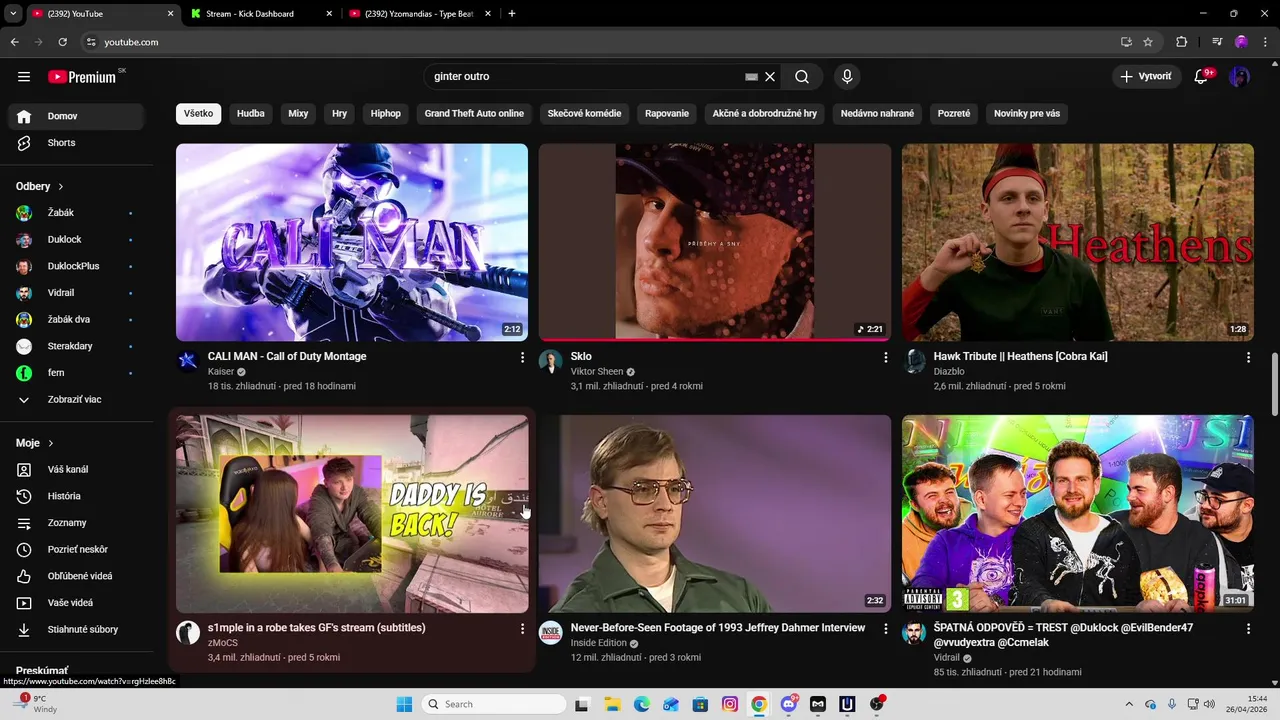
Task: Open Pozrieť neskôr in sidebar
Action: pos(77,550)
